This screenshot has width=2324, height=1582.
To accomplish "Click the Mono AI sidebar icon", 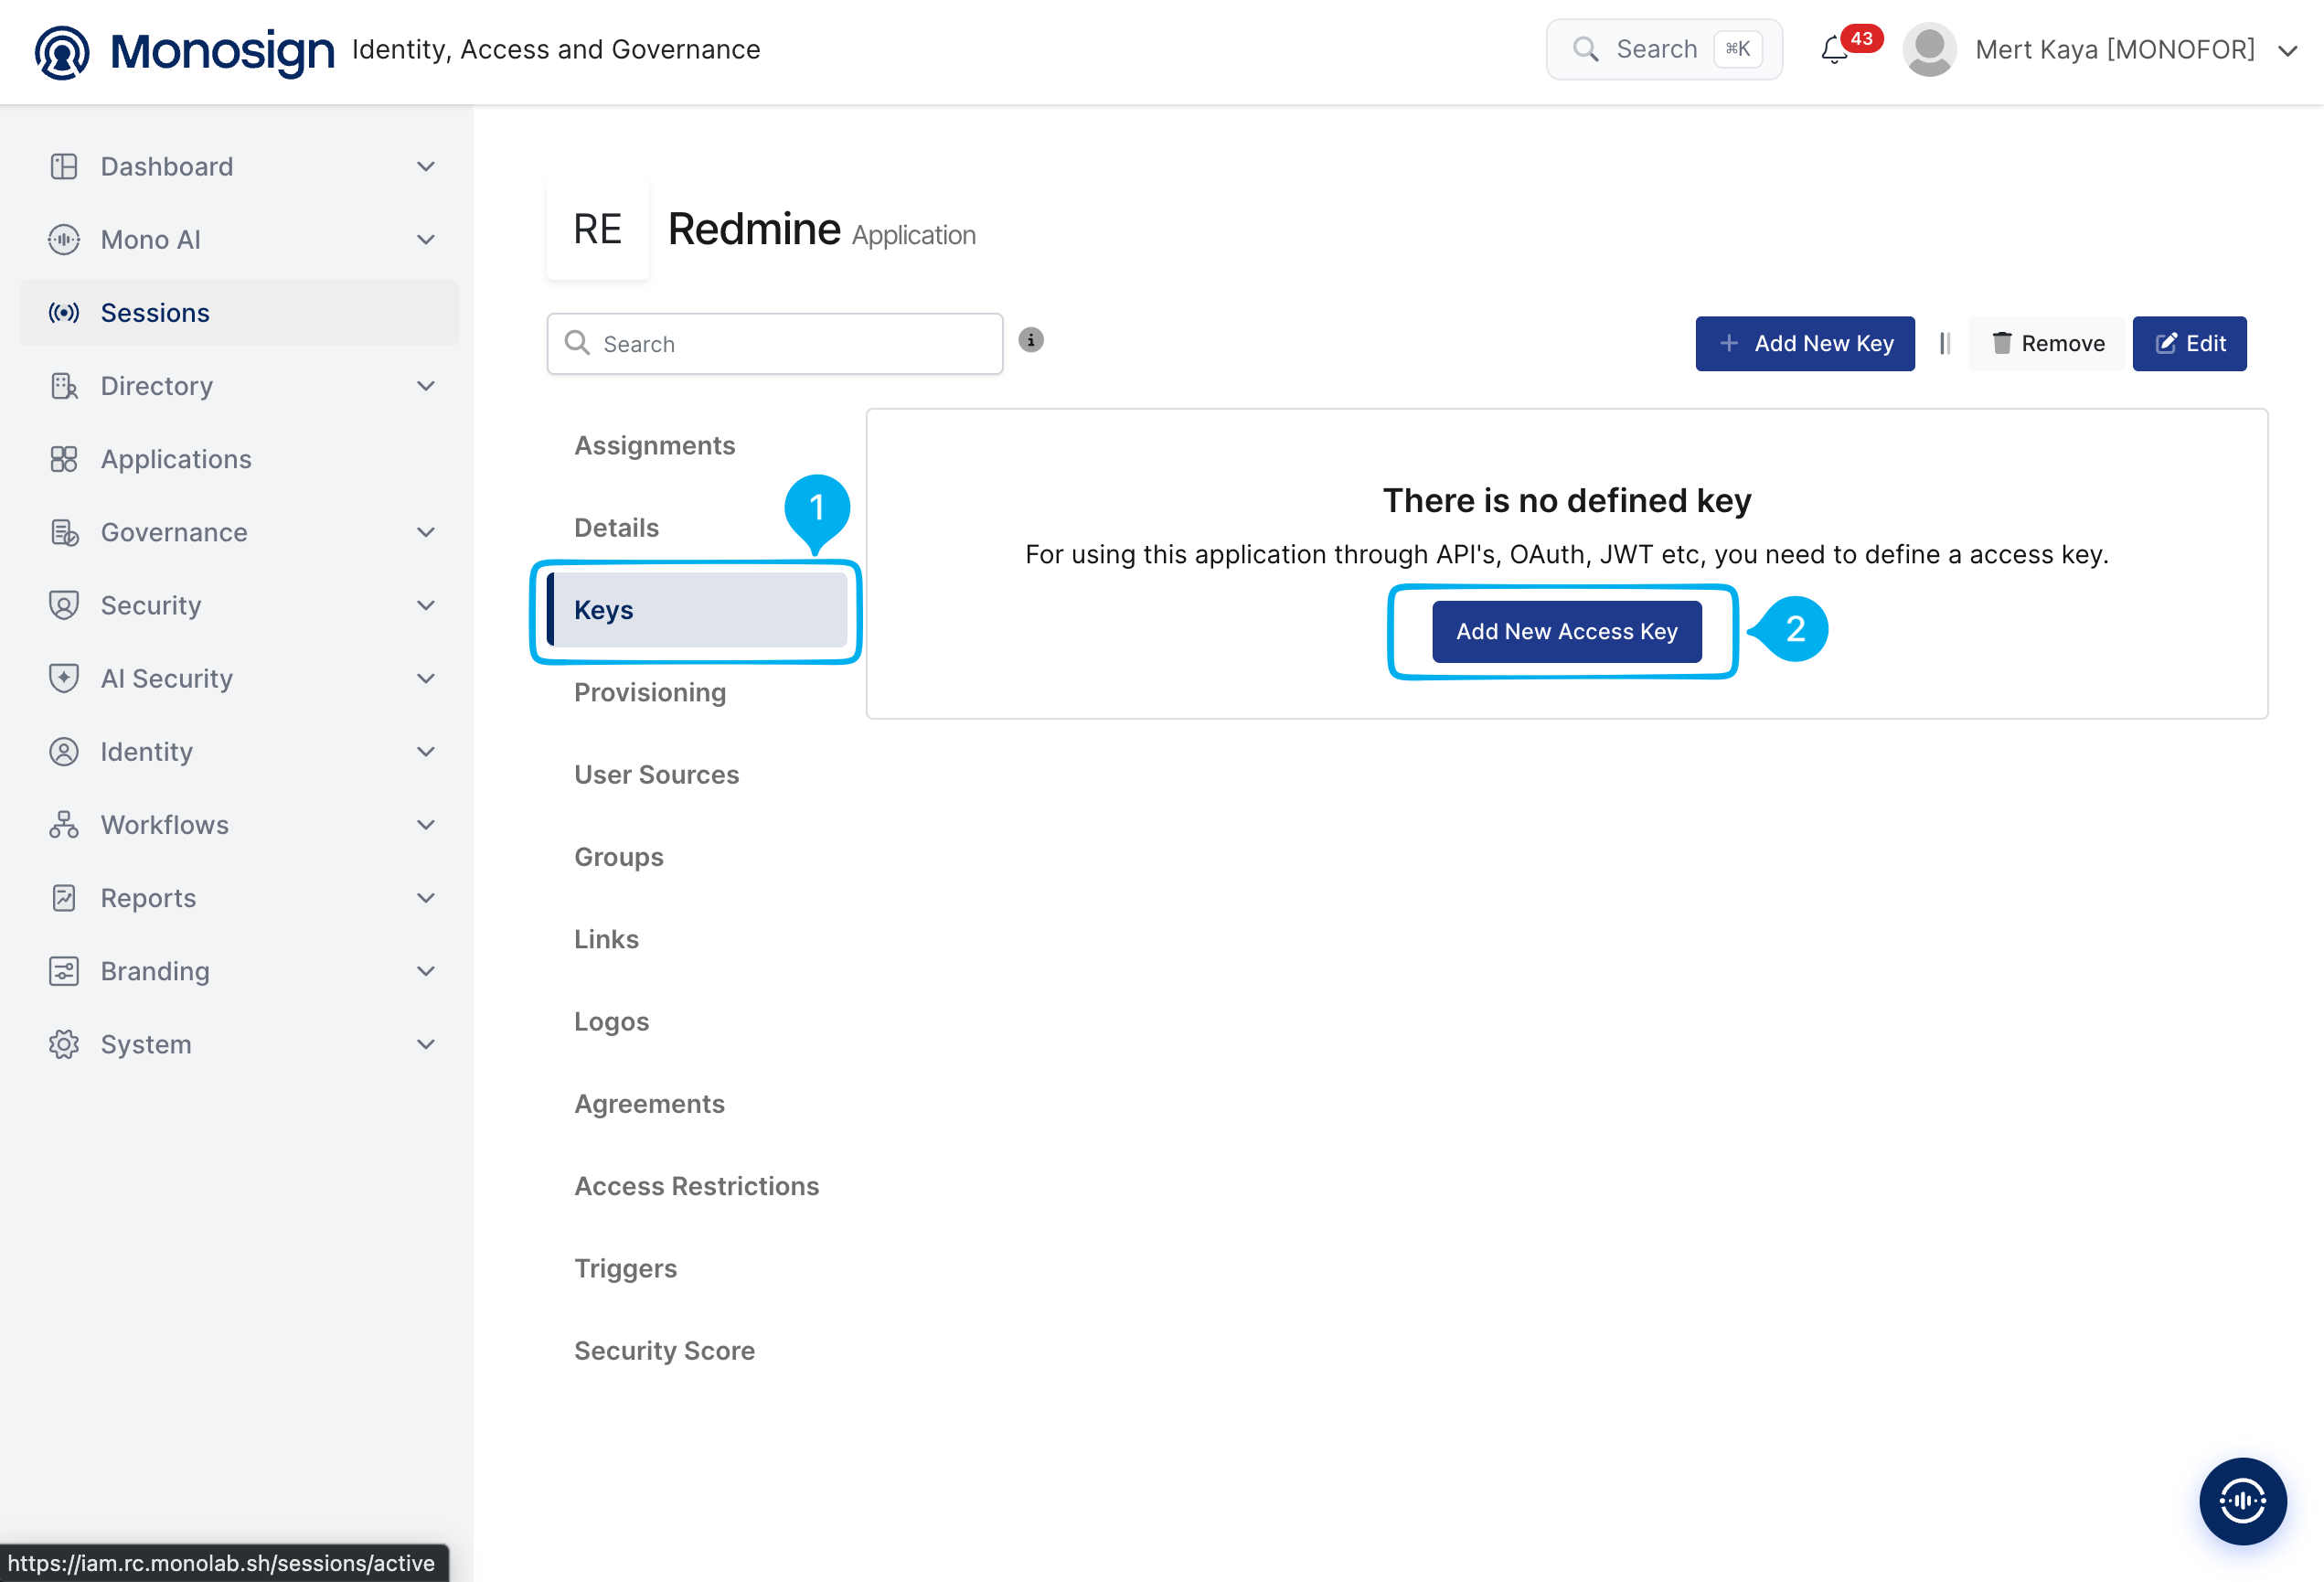I will [x=64, y=239].
